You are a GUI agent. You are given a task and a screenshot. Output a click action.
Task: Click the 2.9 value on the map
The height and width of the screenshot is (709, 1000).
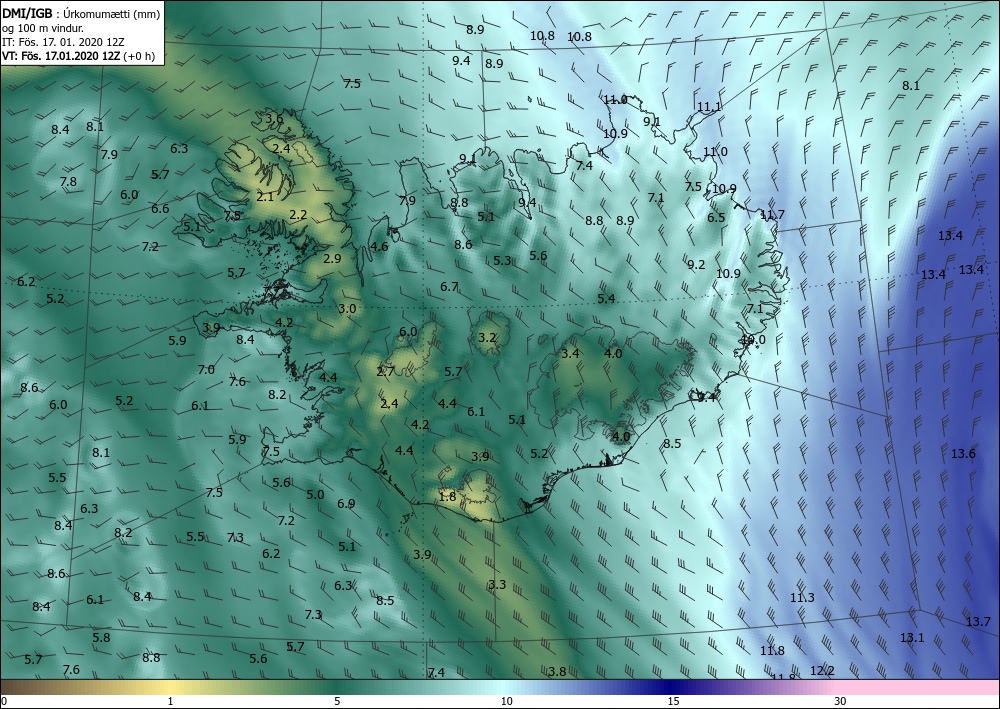point(332,258)
